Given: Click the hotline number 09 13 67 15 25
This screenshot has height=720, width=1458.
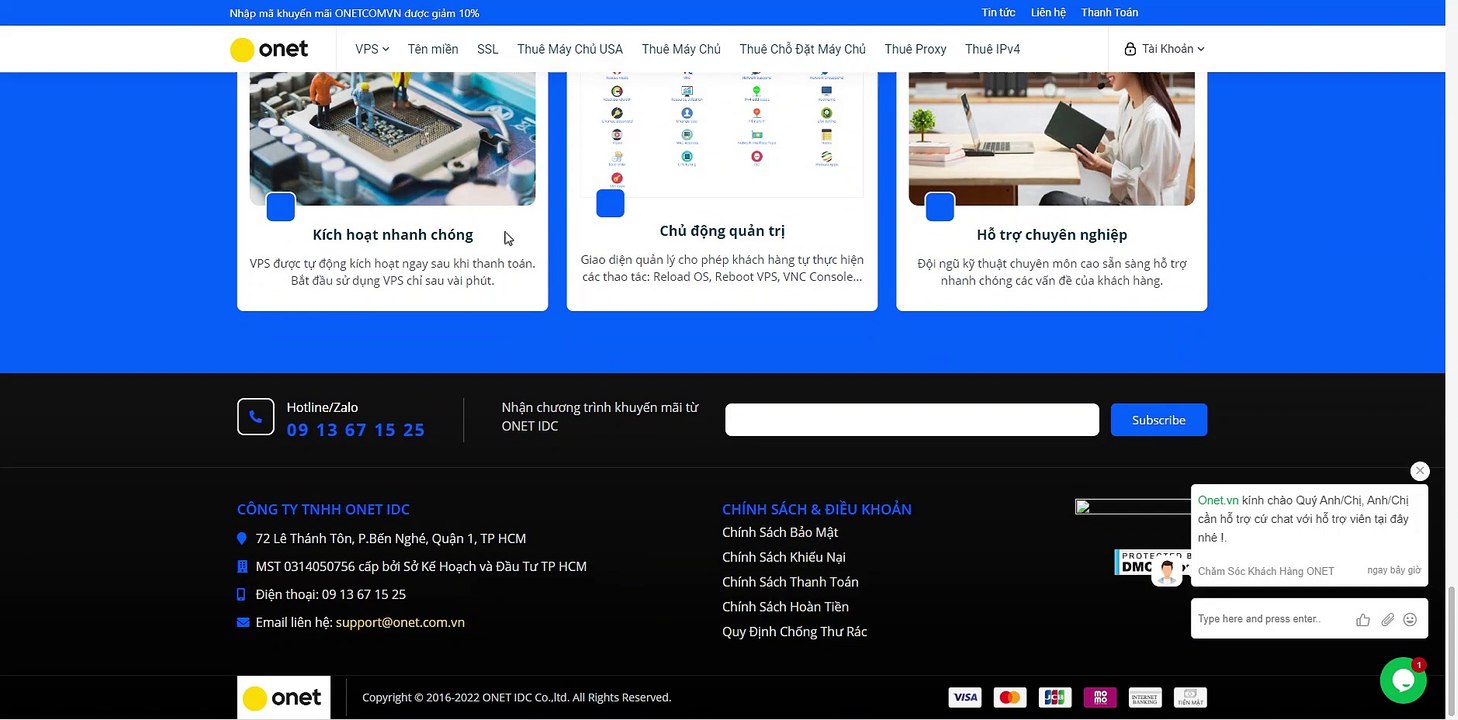Looking at the screenshot, I should [356, 430].
